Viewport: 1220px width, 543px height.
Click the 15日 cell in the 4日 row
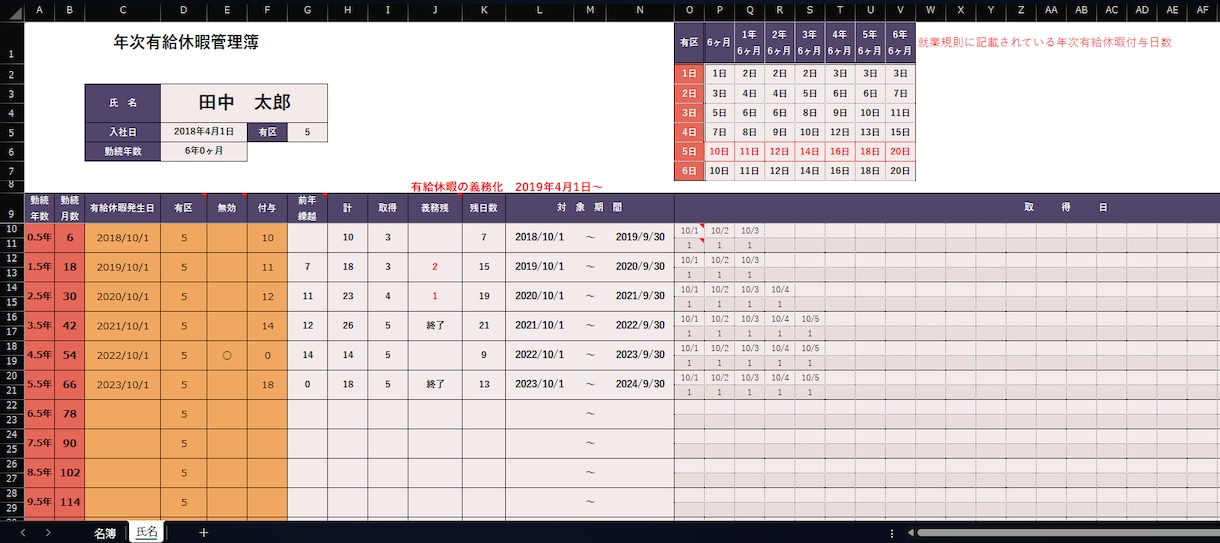[900, 132]
